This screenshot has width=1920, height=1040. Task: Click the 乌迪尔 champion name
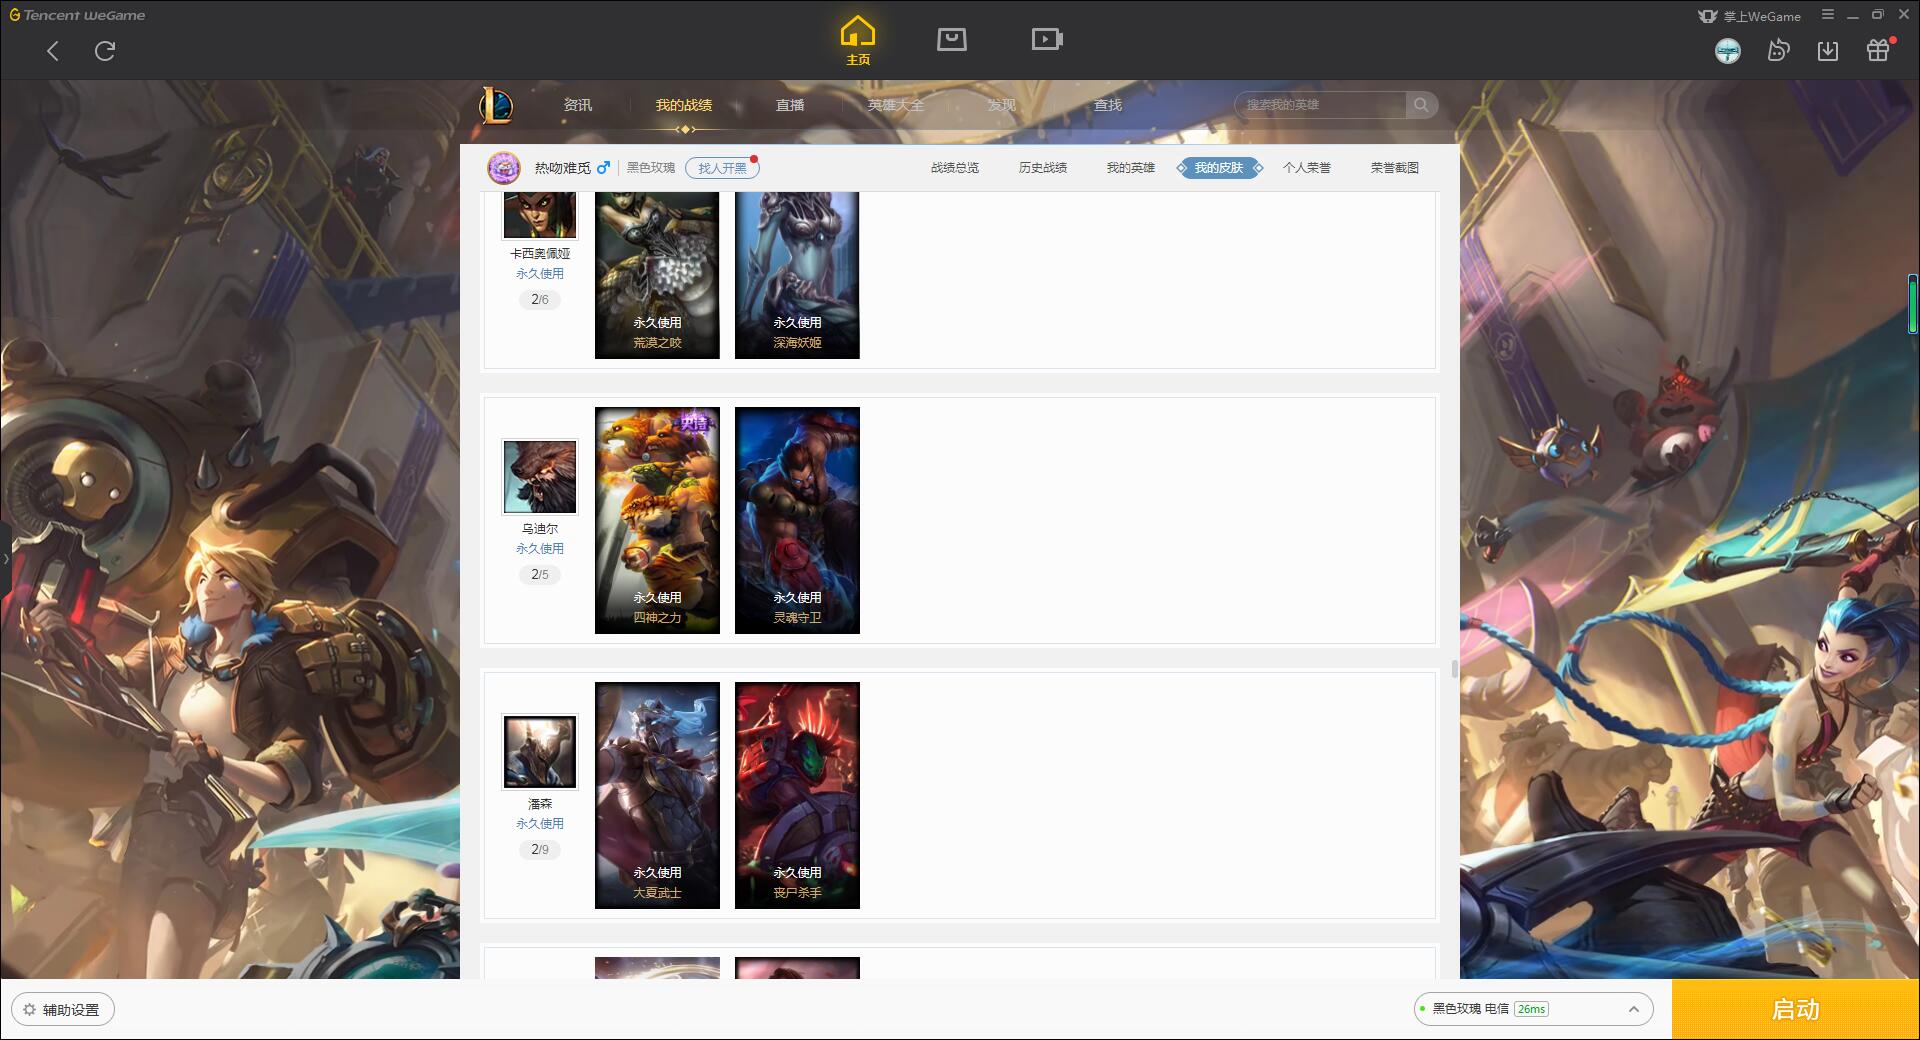(540, 529)
